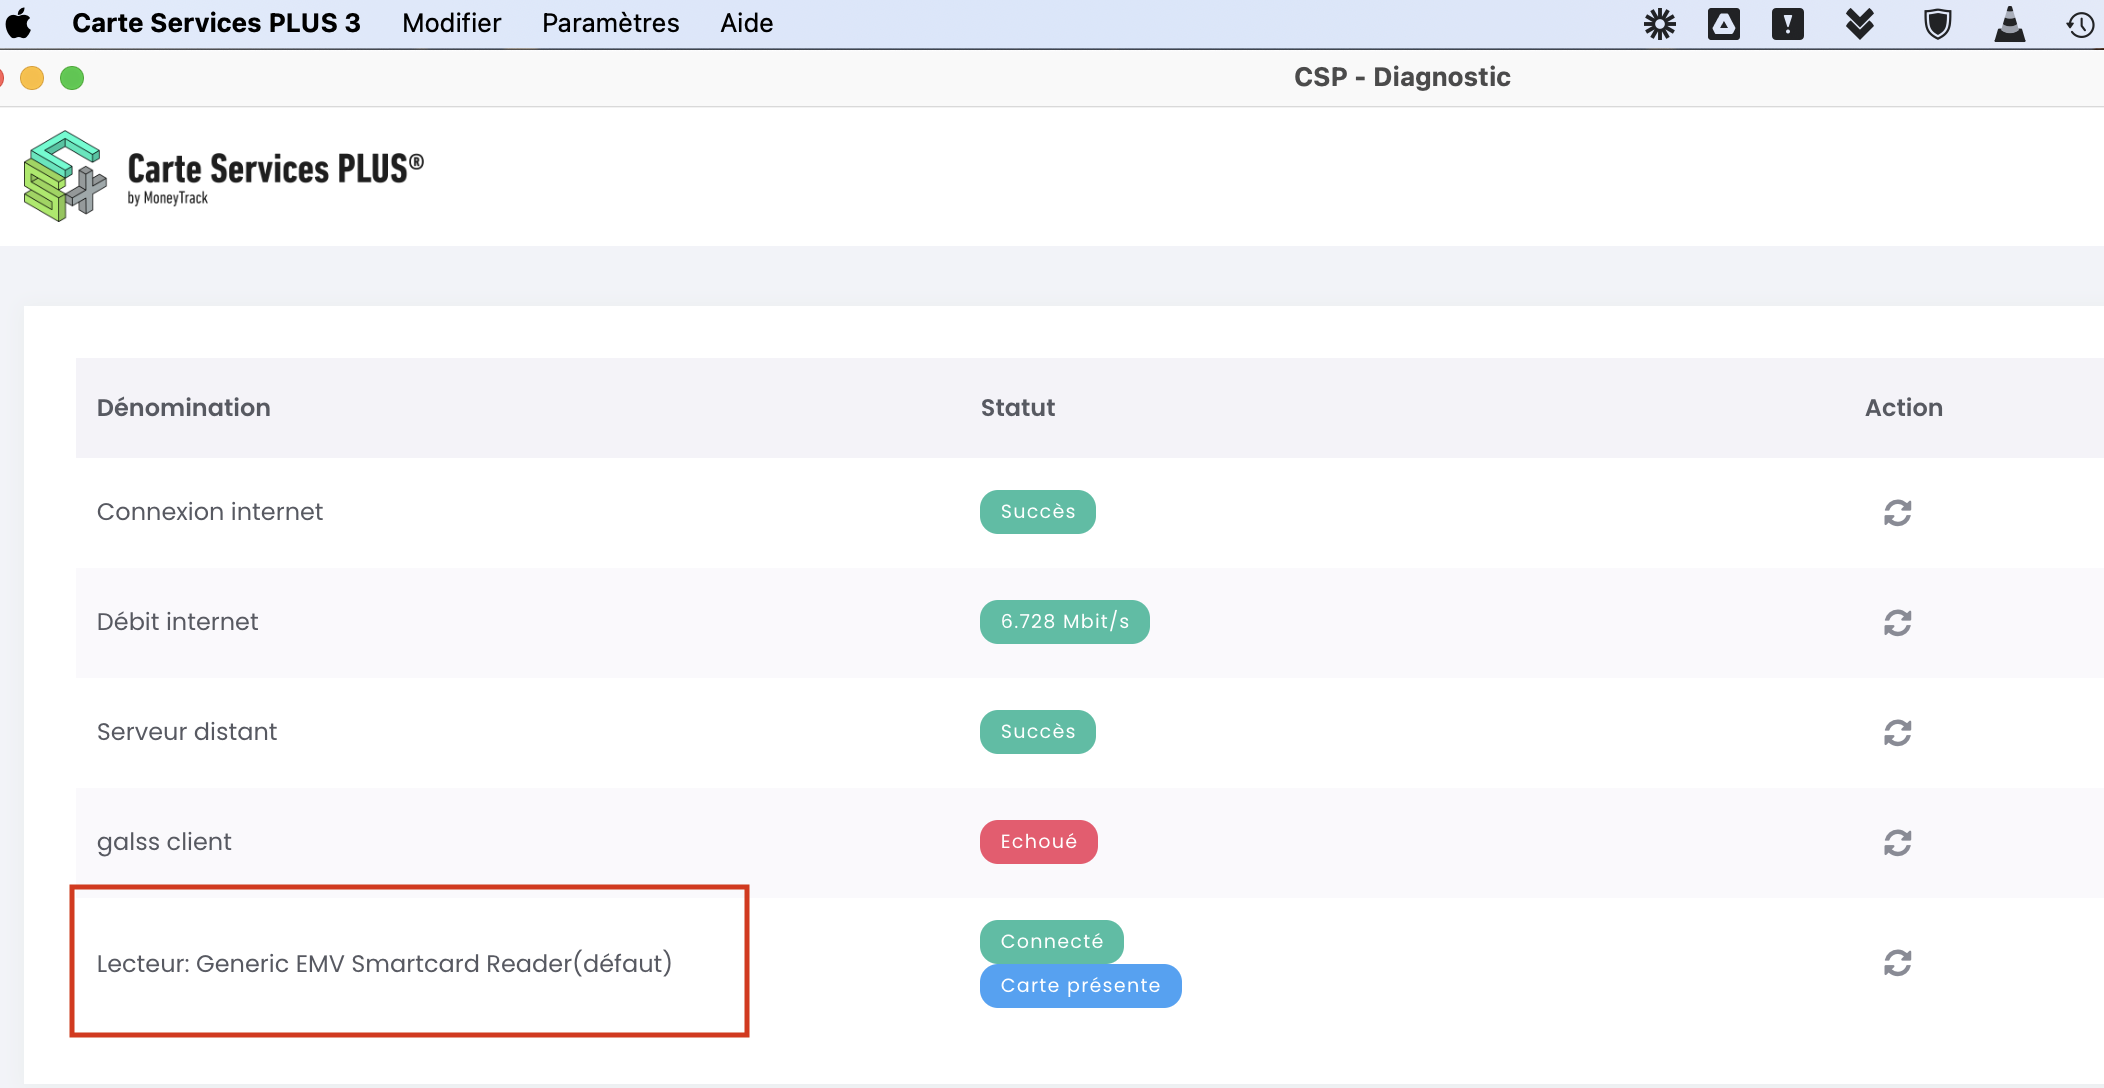Click the CSP - Diagnostic window title
Viewport: 2104px width, 1088px height.
pos(1402,77)
